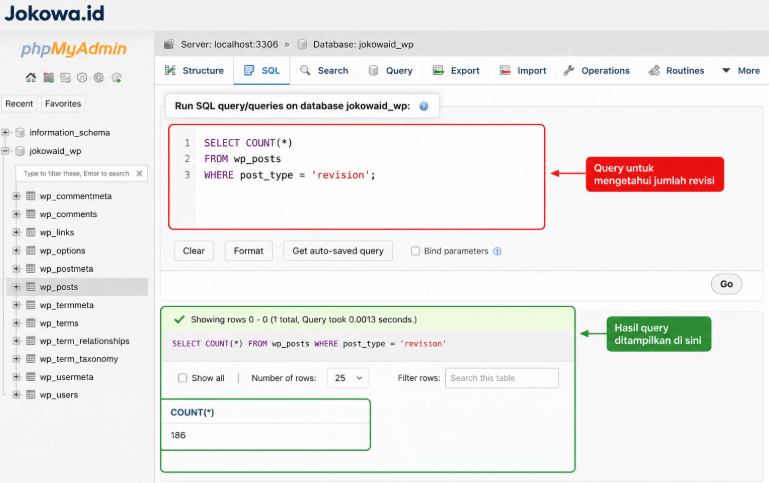Click the wp_links table icon
The image size is (769, 483).
30,232
